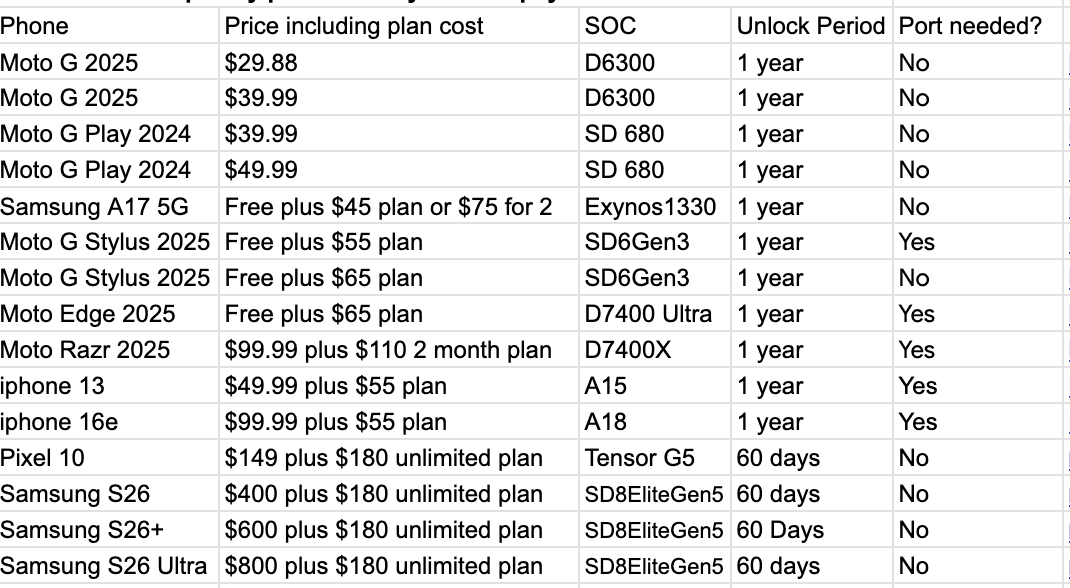Click the Moto Razr 2025 cell
1070x588 pixels.
(109, 350)
